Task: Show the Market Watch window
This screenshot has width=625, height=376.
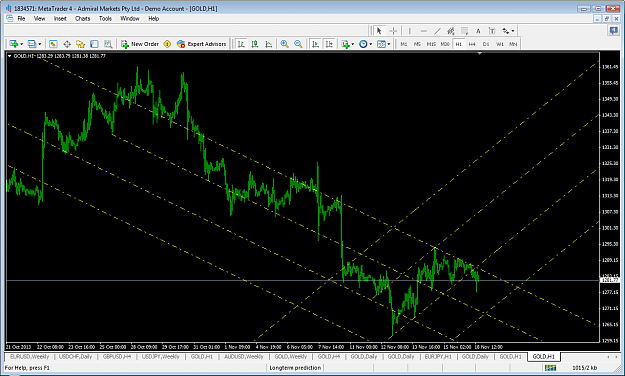Action: click(x=53, y=44)
